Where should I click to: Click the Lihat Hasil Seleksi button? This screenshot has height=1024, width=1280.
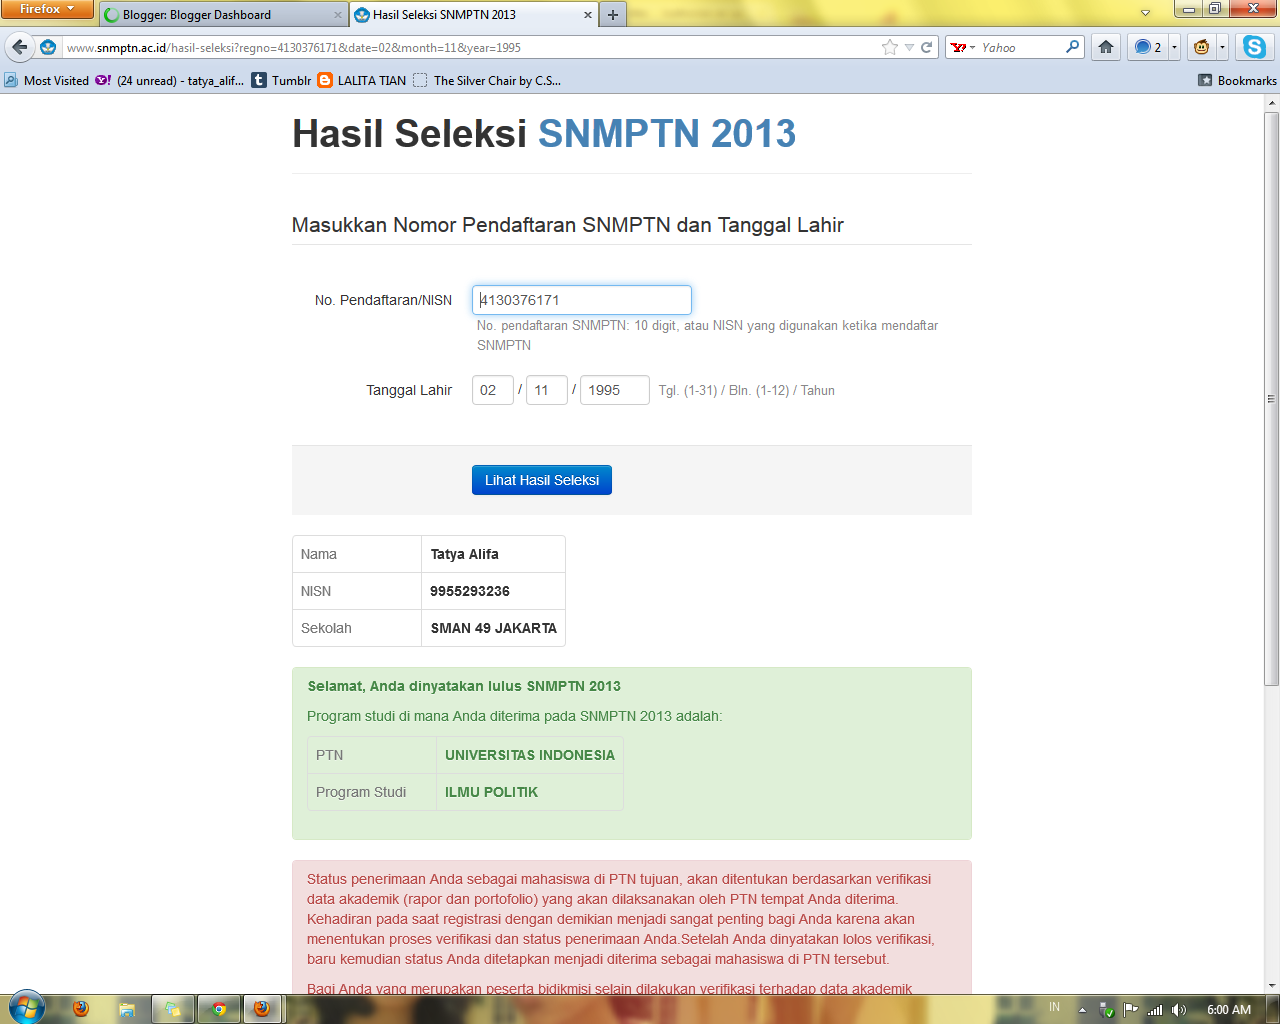542,480
